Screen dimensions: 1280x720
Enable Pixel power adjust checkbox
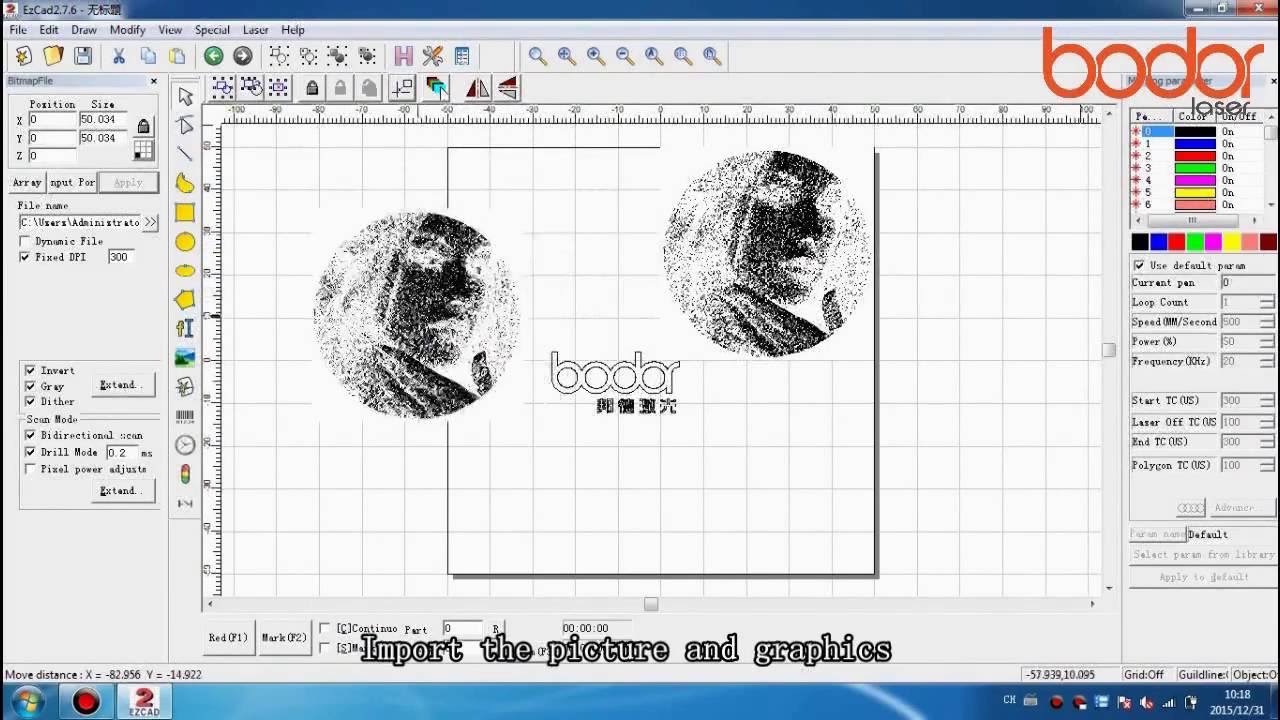click(30, 469)
